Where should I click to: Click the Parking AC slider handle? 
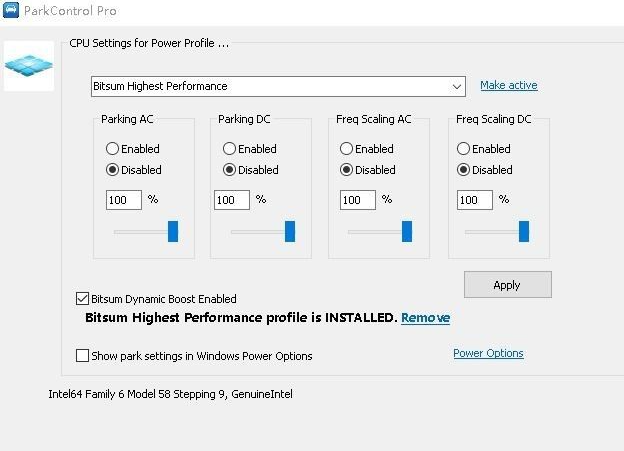pyautogui.click(x=173, y=232)
